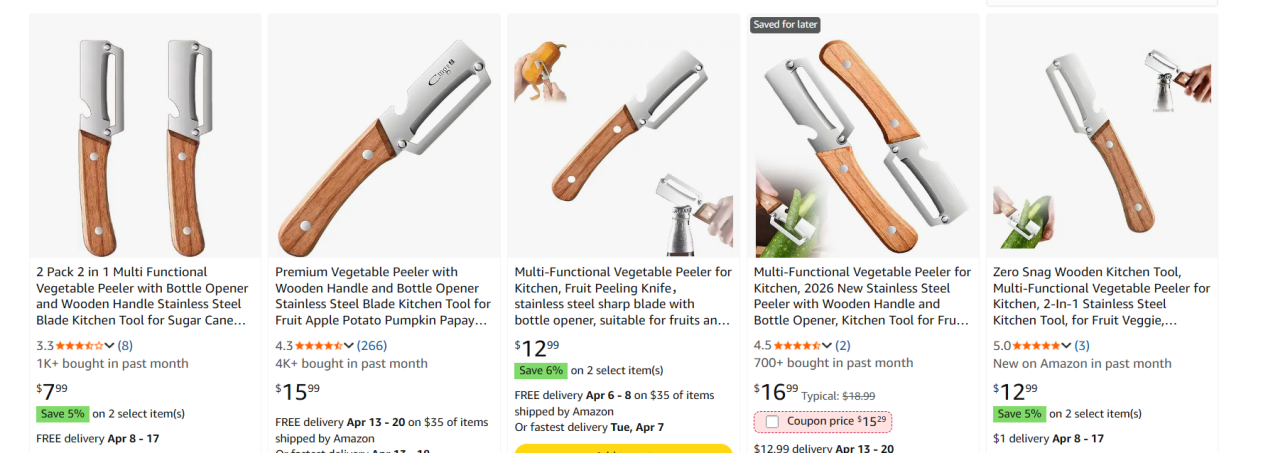Expand the 4.3 star rating breakdown chevron
Image resolution: width=1268 pixels, height=453 pixels.
coord(348,346)
